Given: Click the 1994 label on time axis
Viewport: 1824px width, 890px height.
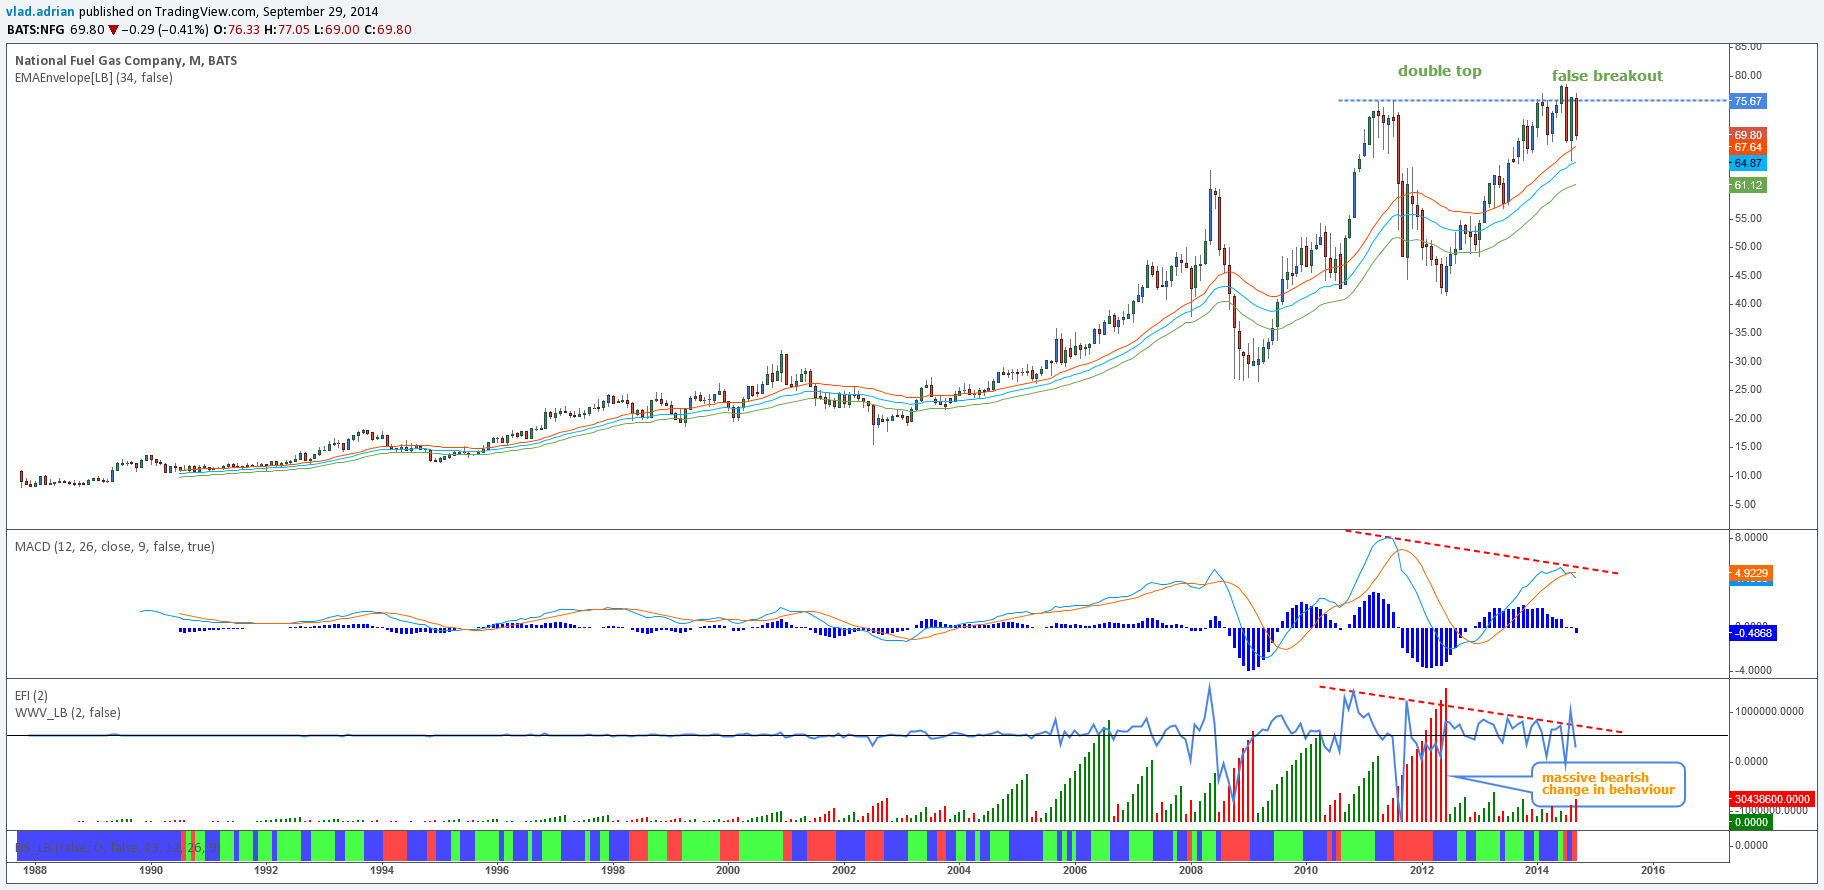Looking at the screenshot, I should (382, 869).
